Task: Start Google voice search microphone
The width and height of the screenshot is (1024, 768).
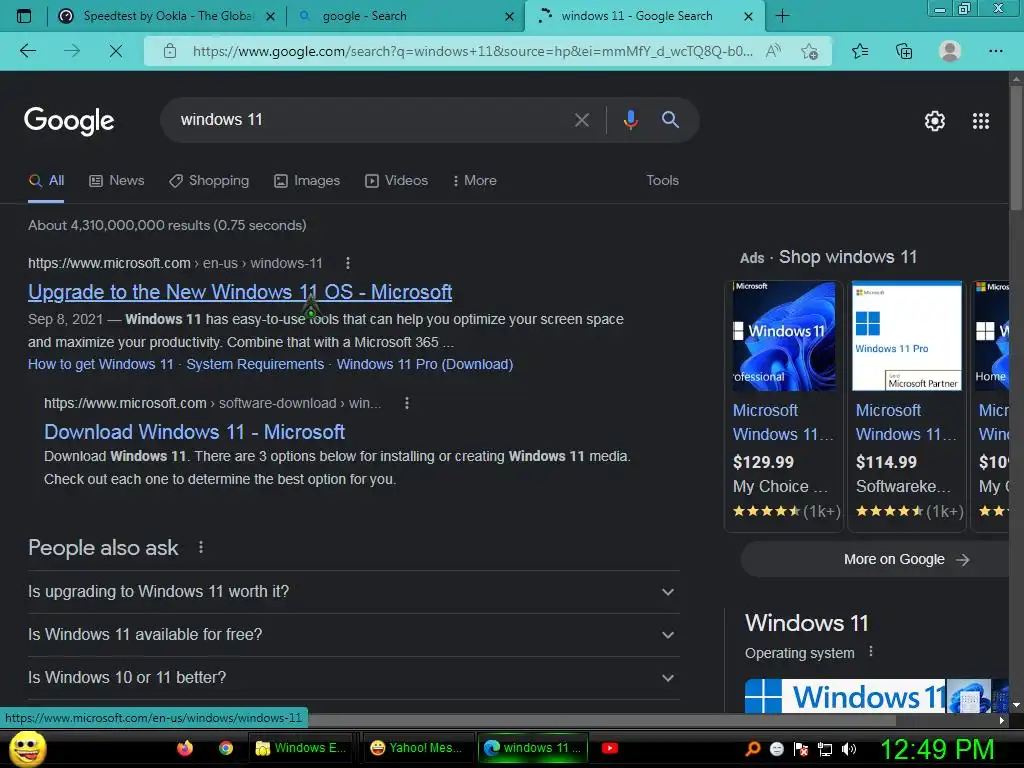Action: (630, 120)
